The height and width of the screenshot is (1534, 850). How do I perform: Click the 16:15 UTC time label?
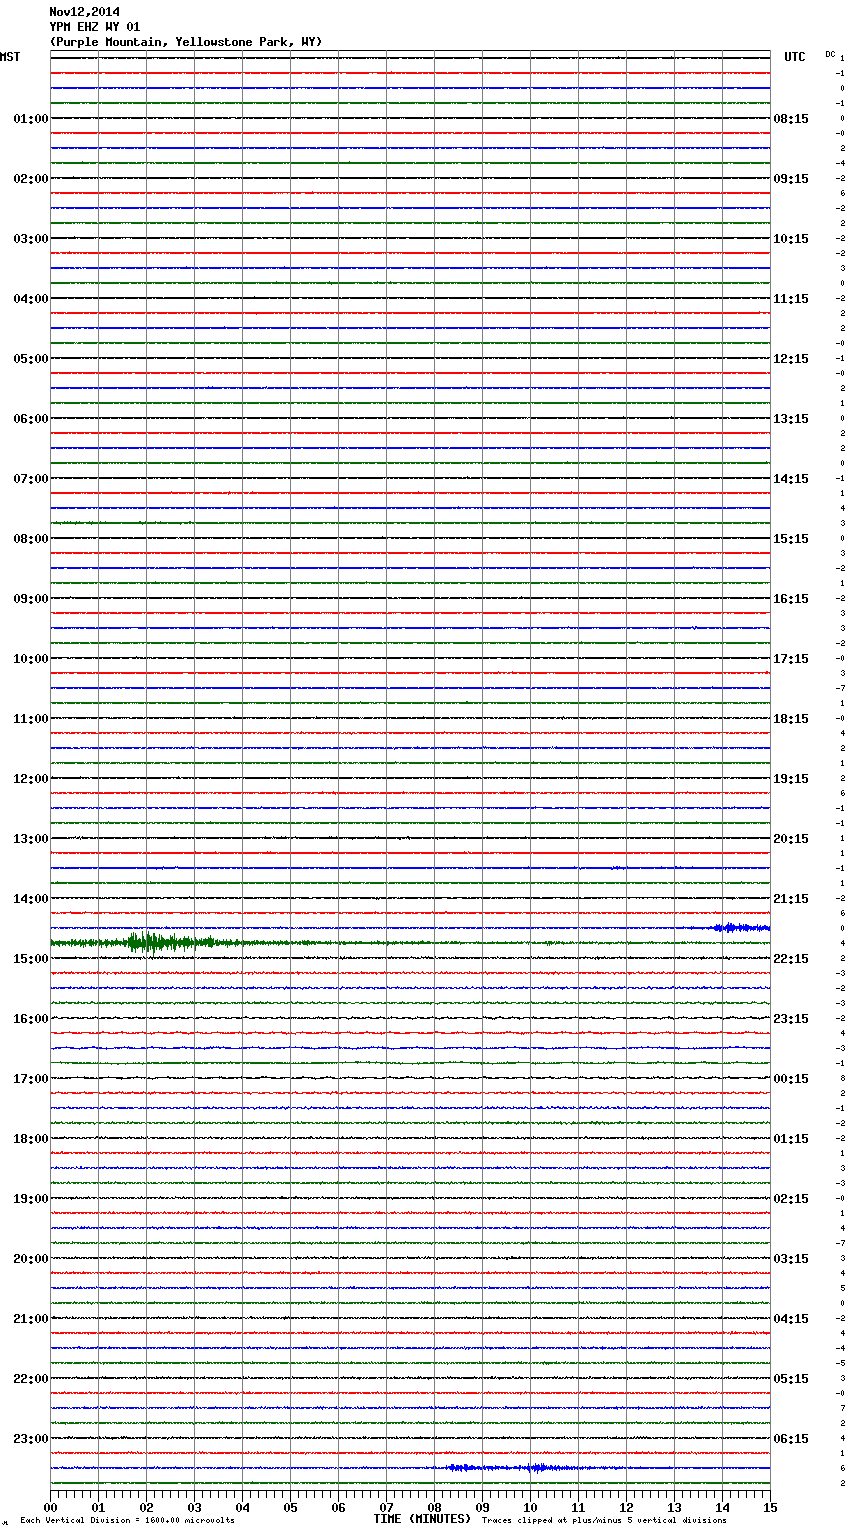(791, 599)
